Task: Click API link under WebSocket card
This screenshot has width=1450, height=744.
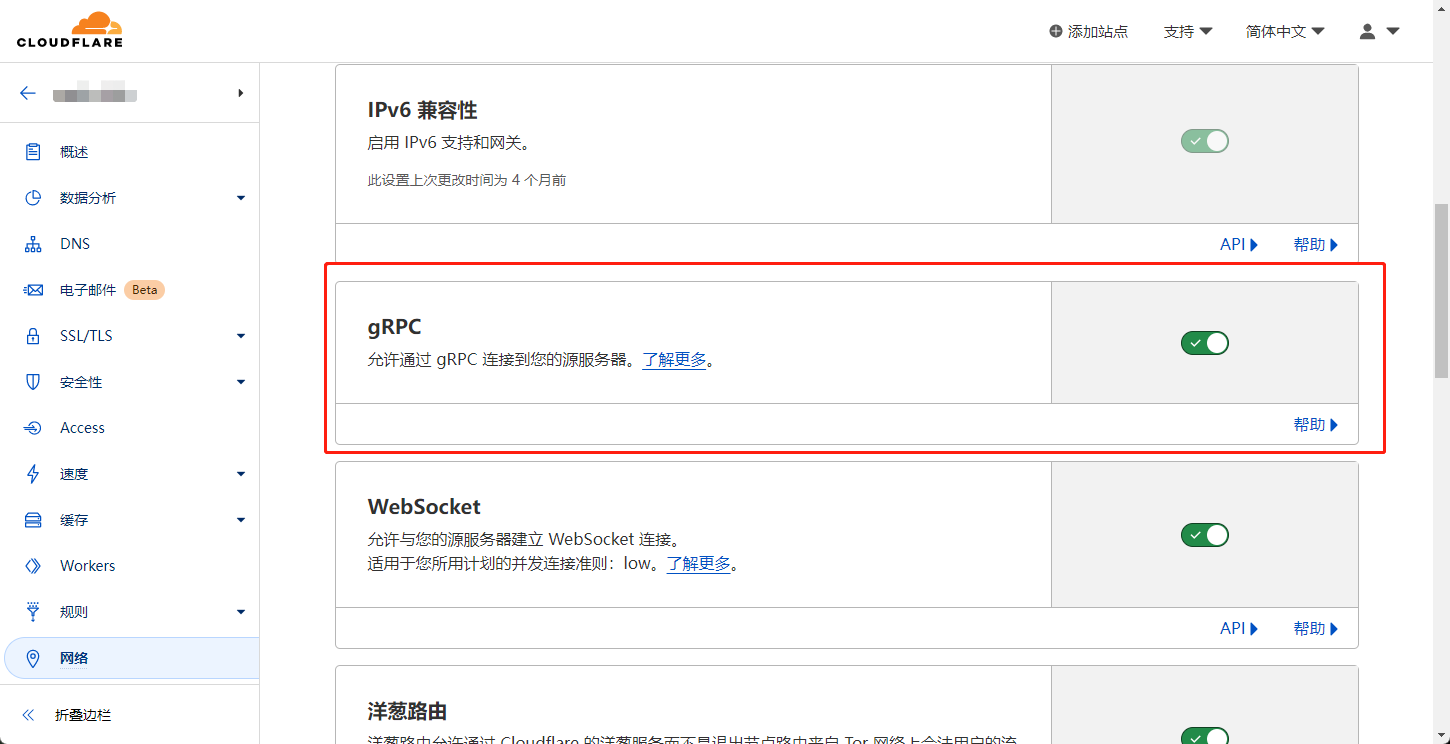Action: point(1239,628)
